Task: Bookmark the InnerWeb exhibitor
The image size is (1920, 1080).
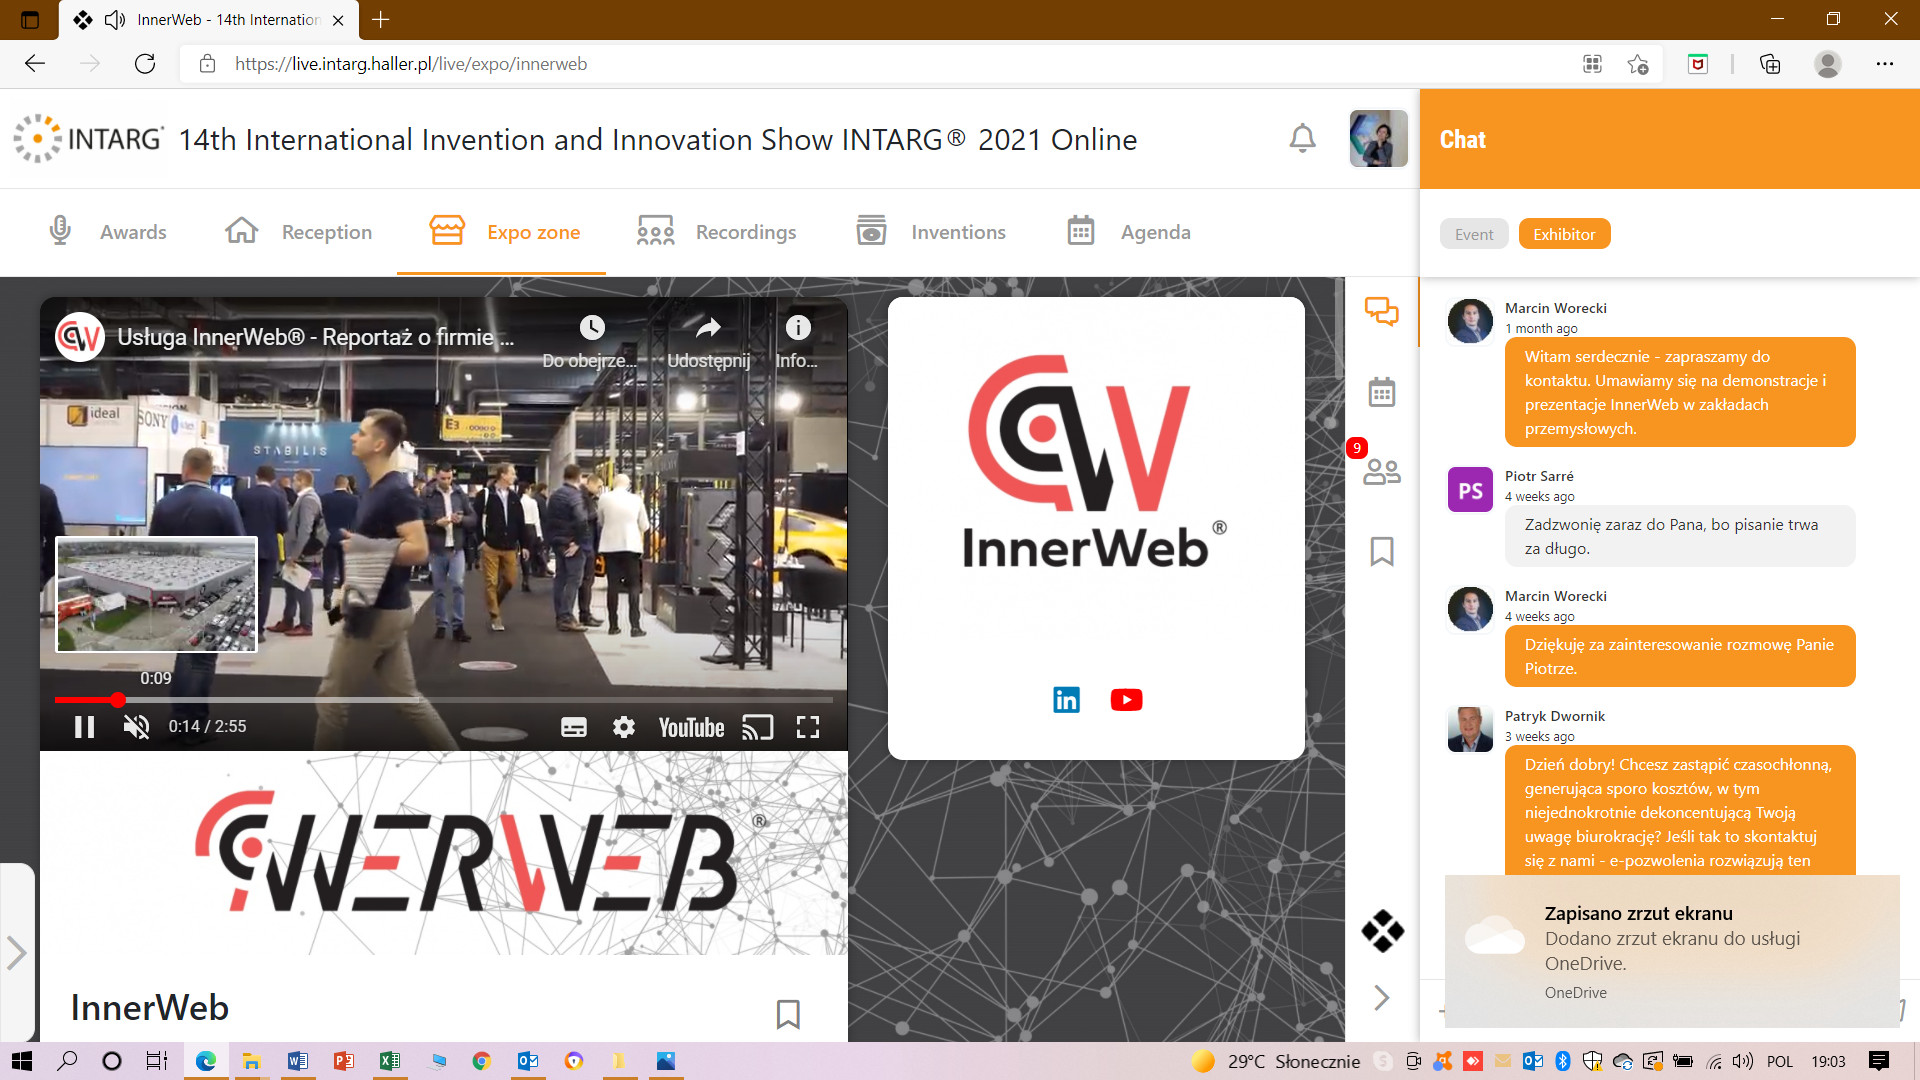Action: [x=788, y=1014]
